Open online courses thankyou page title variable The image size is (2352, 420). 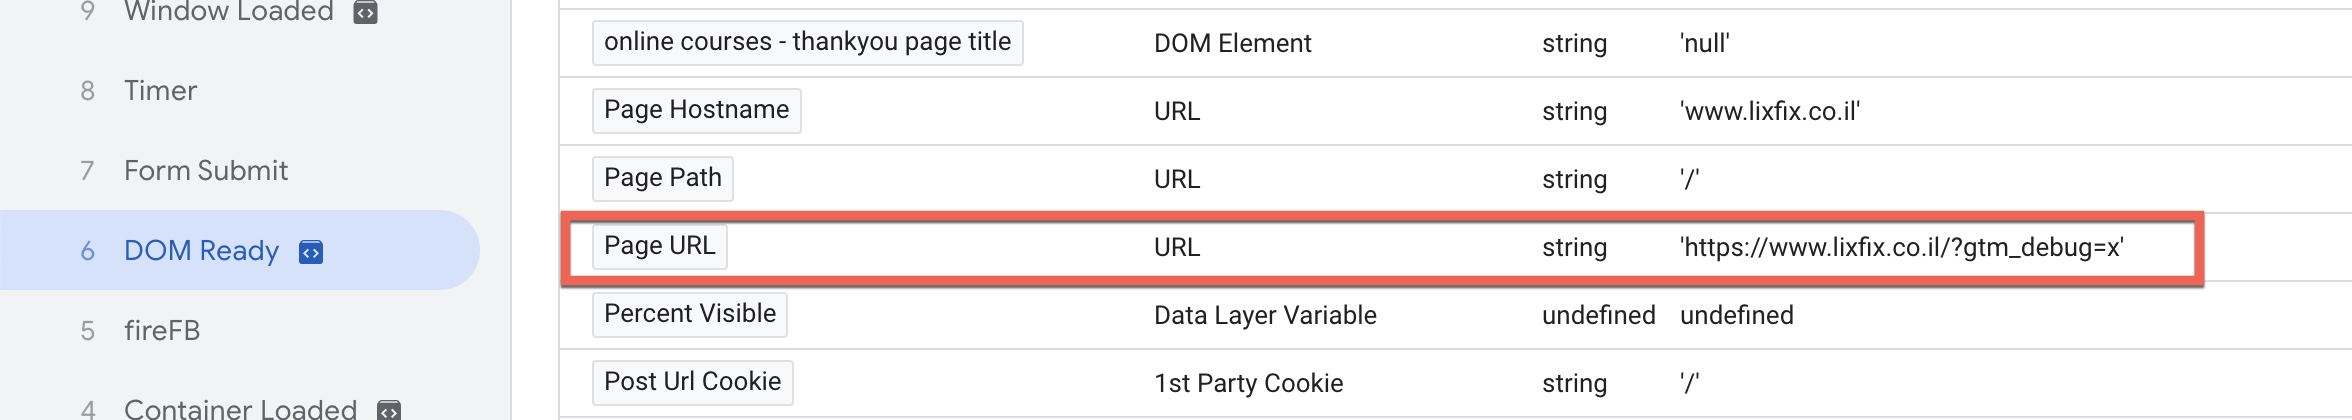[808, 42]
